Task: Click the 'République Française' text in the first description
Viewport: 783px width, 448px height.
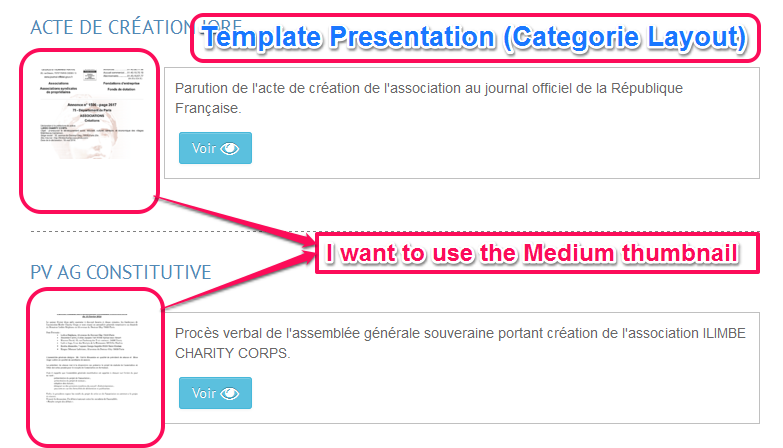Action: [x=428, y=98]
